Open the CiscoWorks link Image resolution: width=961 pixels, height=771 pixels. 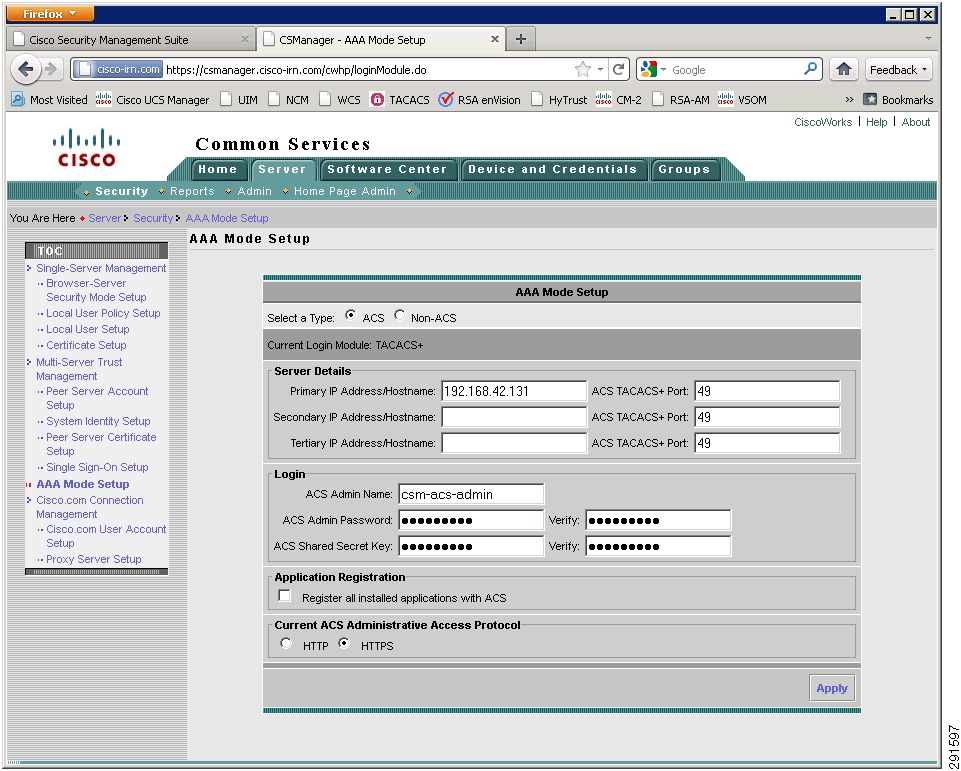click(x=823, y=122)
